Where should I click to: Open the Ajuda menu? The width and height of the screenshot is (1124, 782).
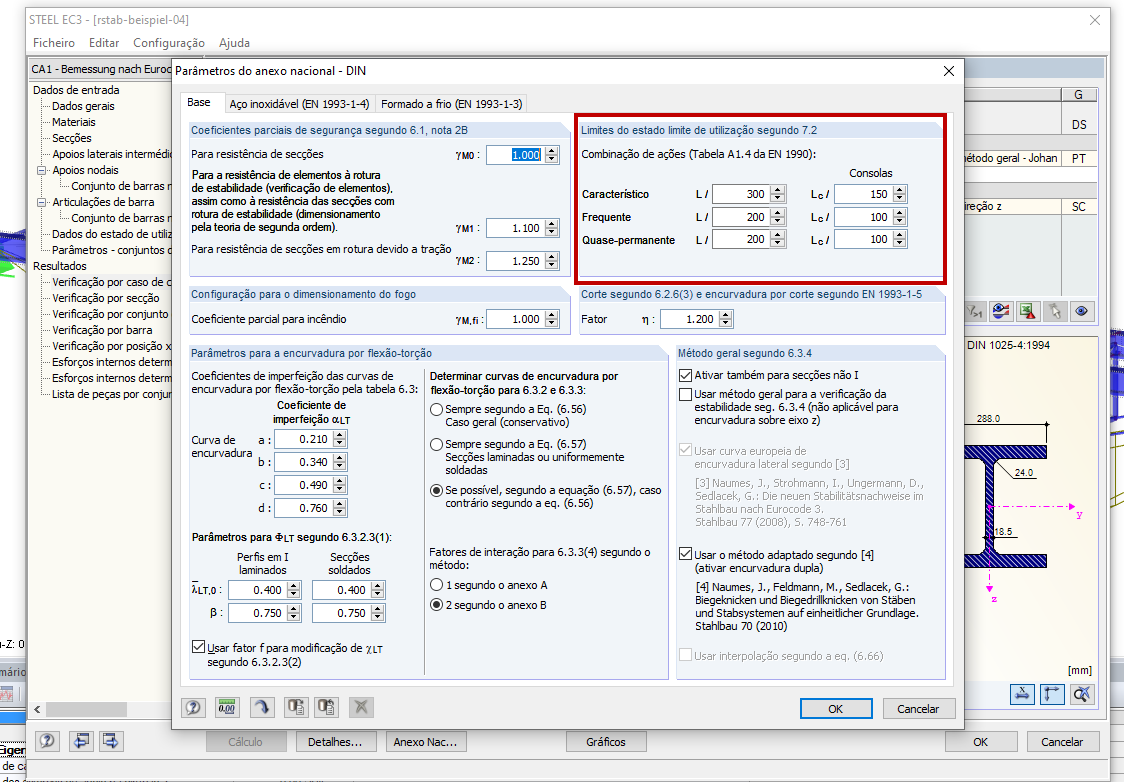pyautogui.click(x=234, y=43)
